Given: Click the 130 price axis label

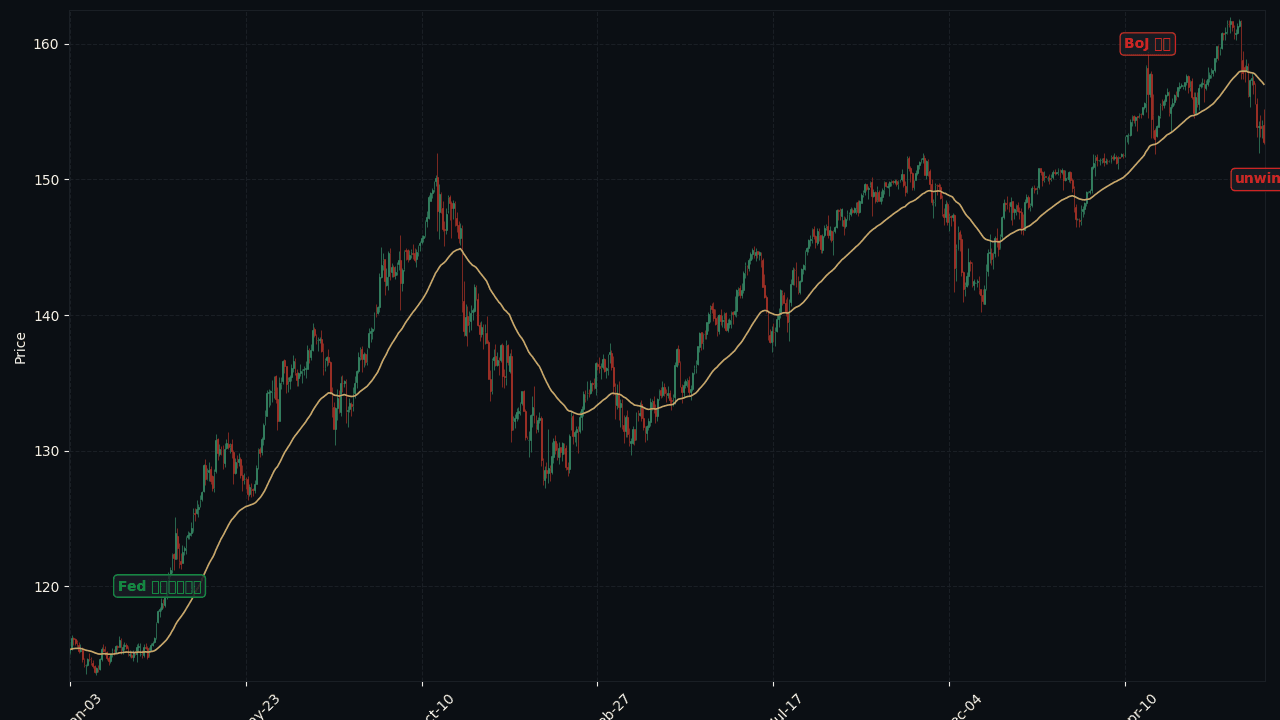Looking at the screenshot, I should (x=47, y=451).
